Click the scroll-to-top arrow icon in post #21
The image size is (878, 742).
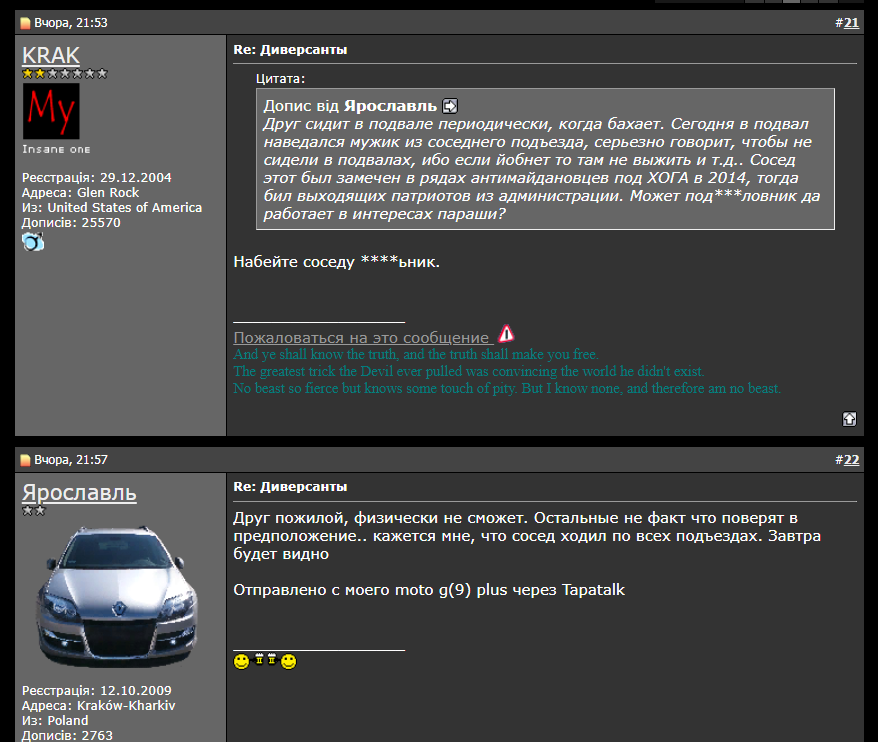coord(849,419)
